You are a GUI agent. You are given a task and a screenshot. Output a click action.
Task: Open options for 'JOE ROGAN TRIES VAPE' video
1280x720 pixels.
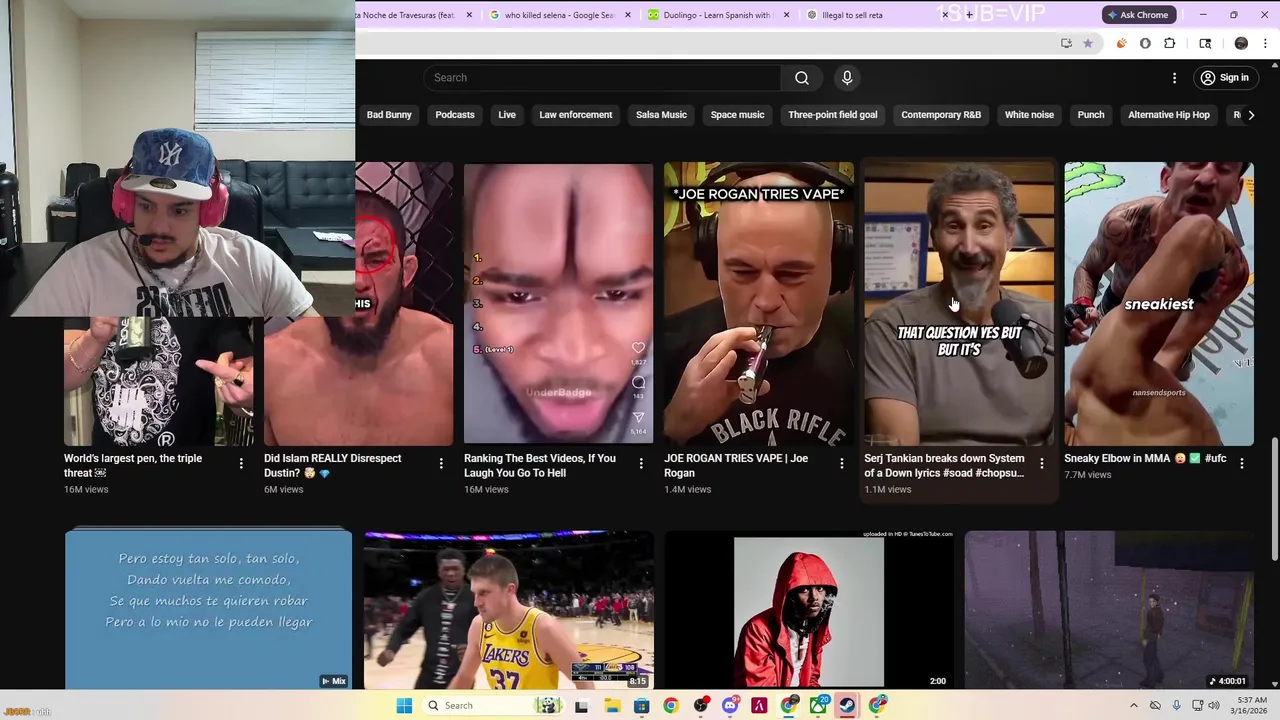pyautogui.click(x=841, y=463)
